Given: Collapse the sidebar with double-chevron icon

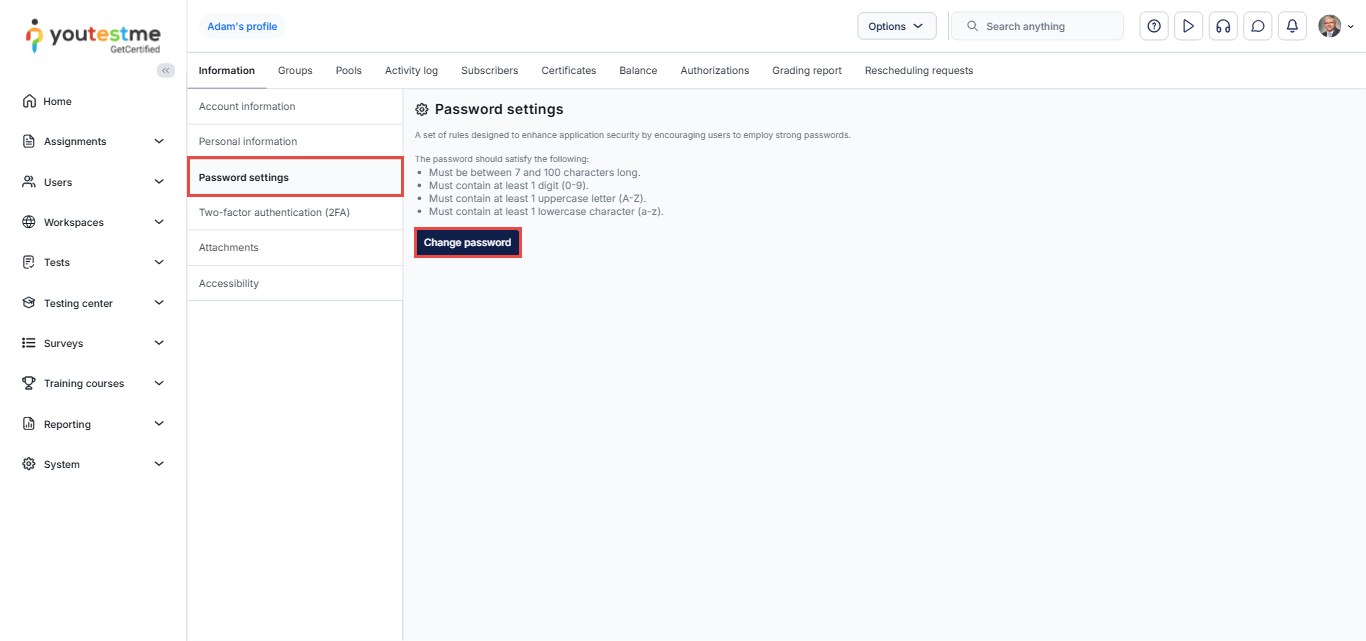Looking at the screenshot, I should click(x=166, y=70).
